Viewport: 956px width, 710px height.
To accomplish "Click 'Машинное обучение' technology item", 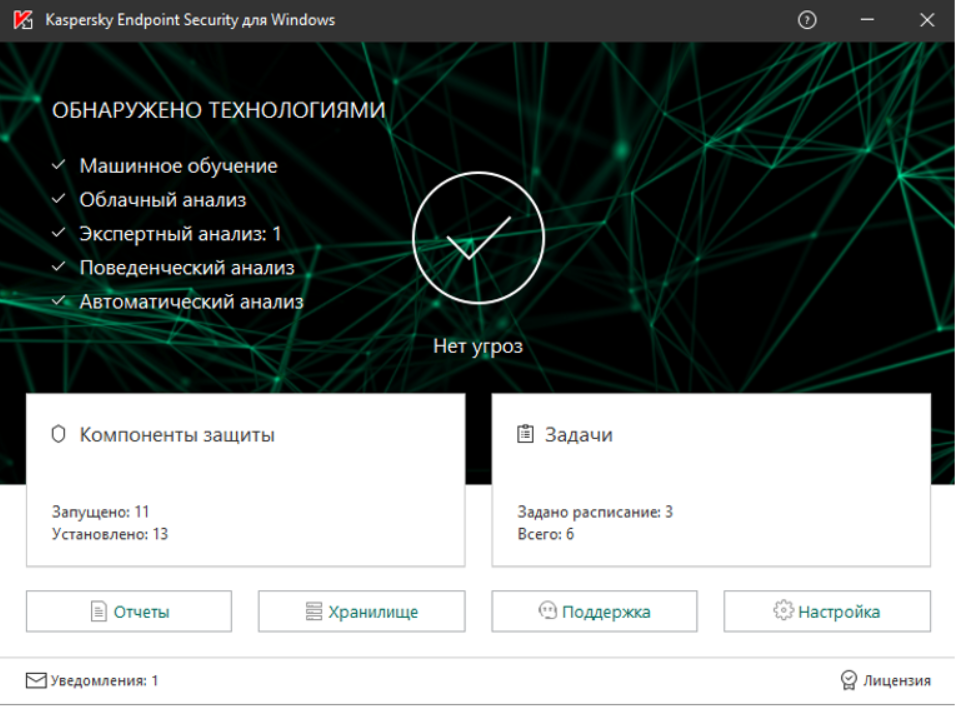I will coord(178,166).
